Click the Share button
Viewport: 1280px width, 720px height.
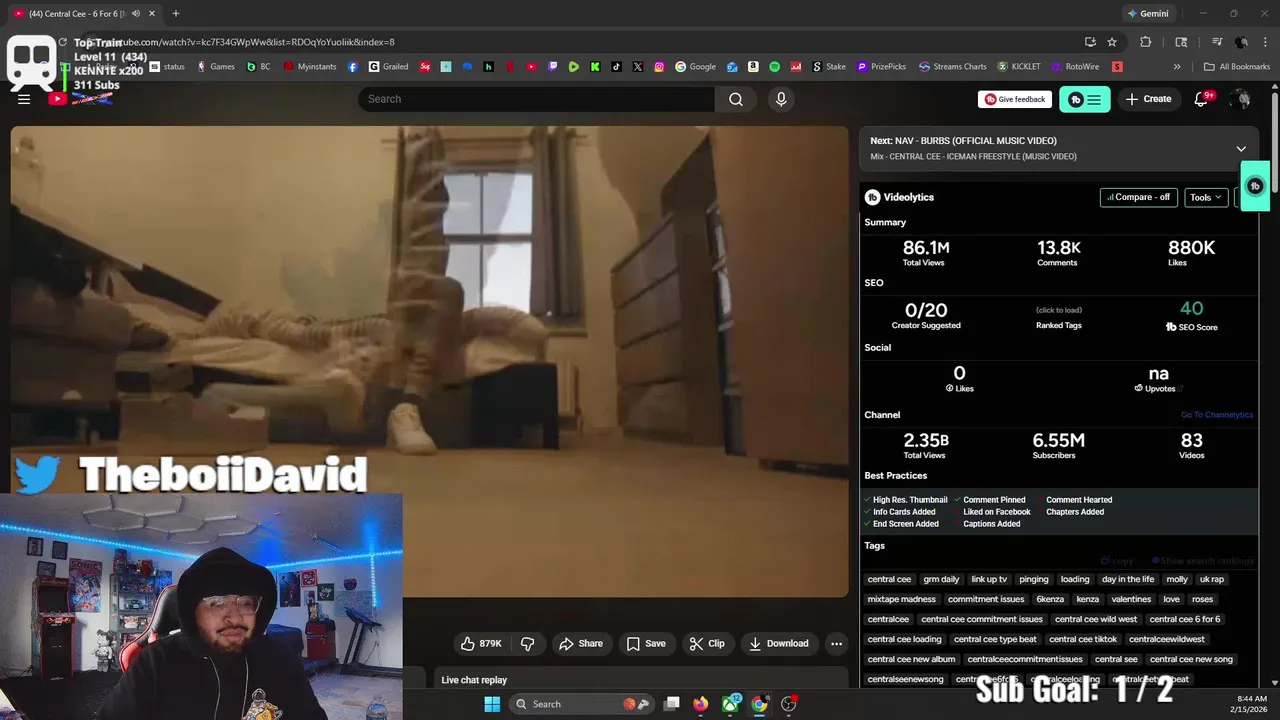click(x=581, y=644)
